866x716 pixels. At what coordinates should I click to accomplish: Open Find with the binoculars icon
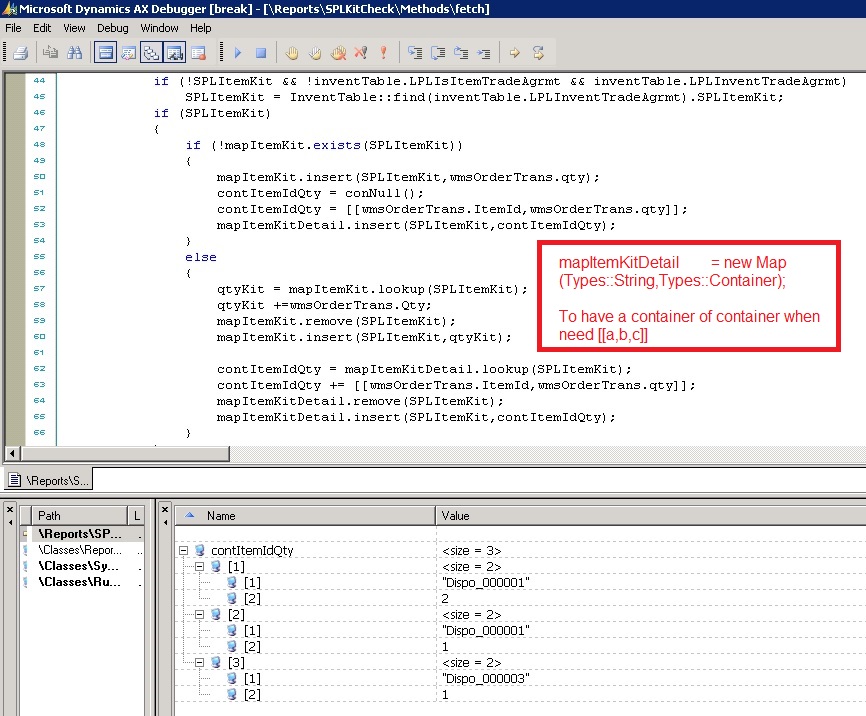(x=75, y=52)
